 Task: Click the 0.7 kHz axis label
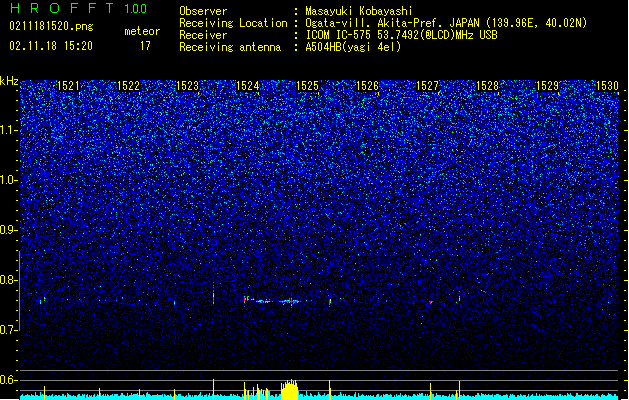click(8, 330)
